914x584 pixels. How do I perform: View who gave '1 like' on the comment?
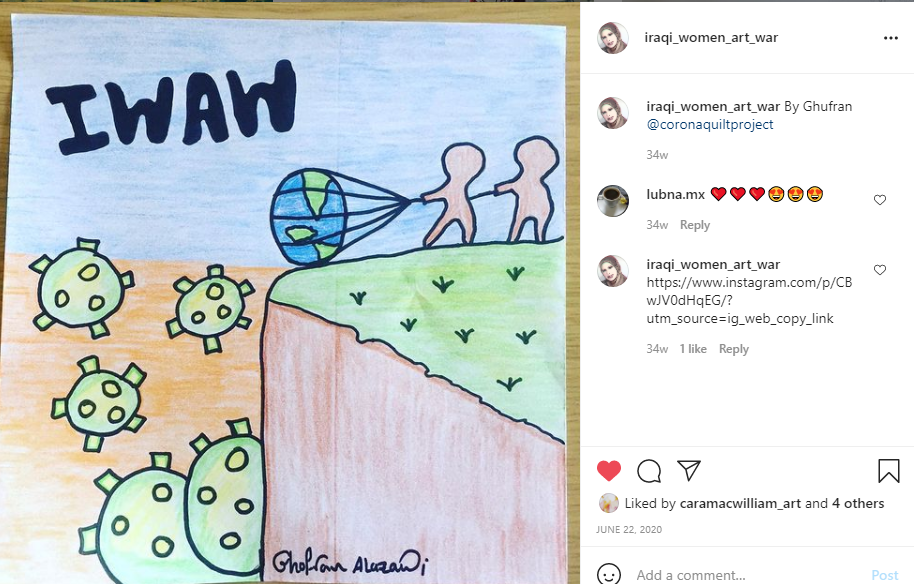692,349
